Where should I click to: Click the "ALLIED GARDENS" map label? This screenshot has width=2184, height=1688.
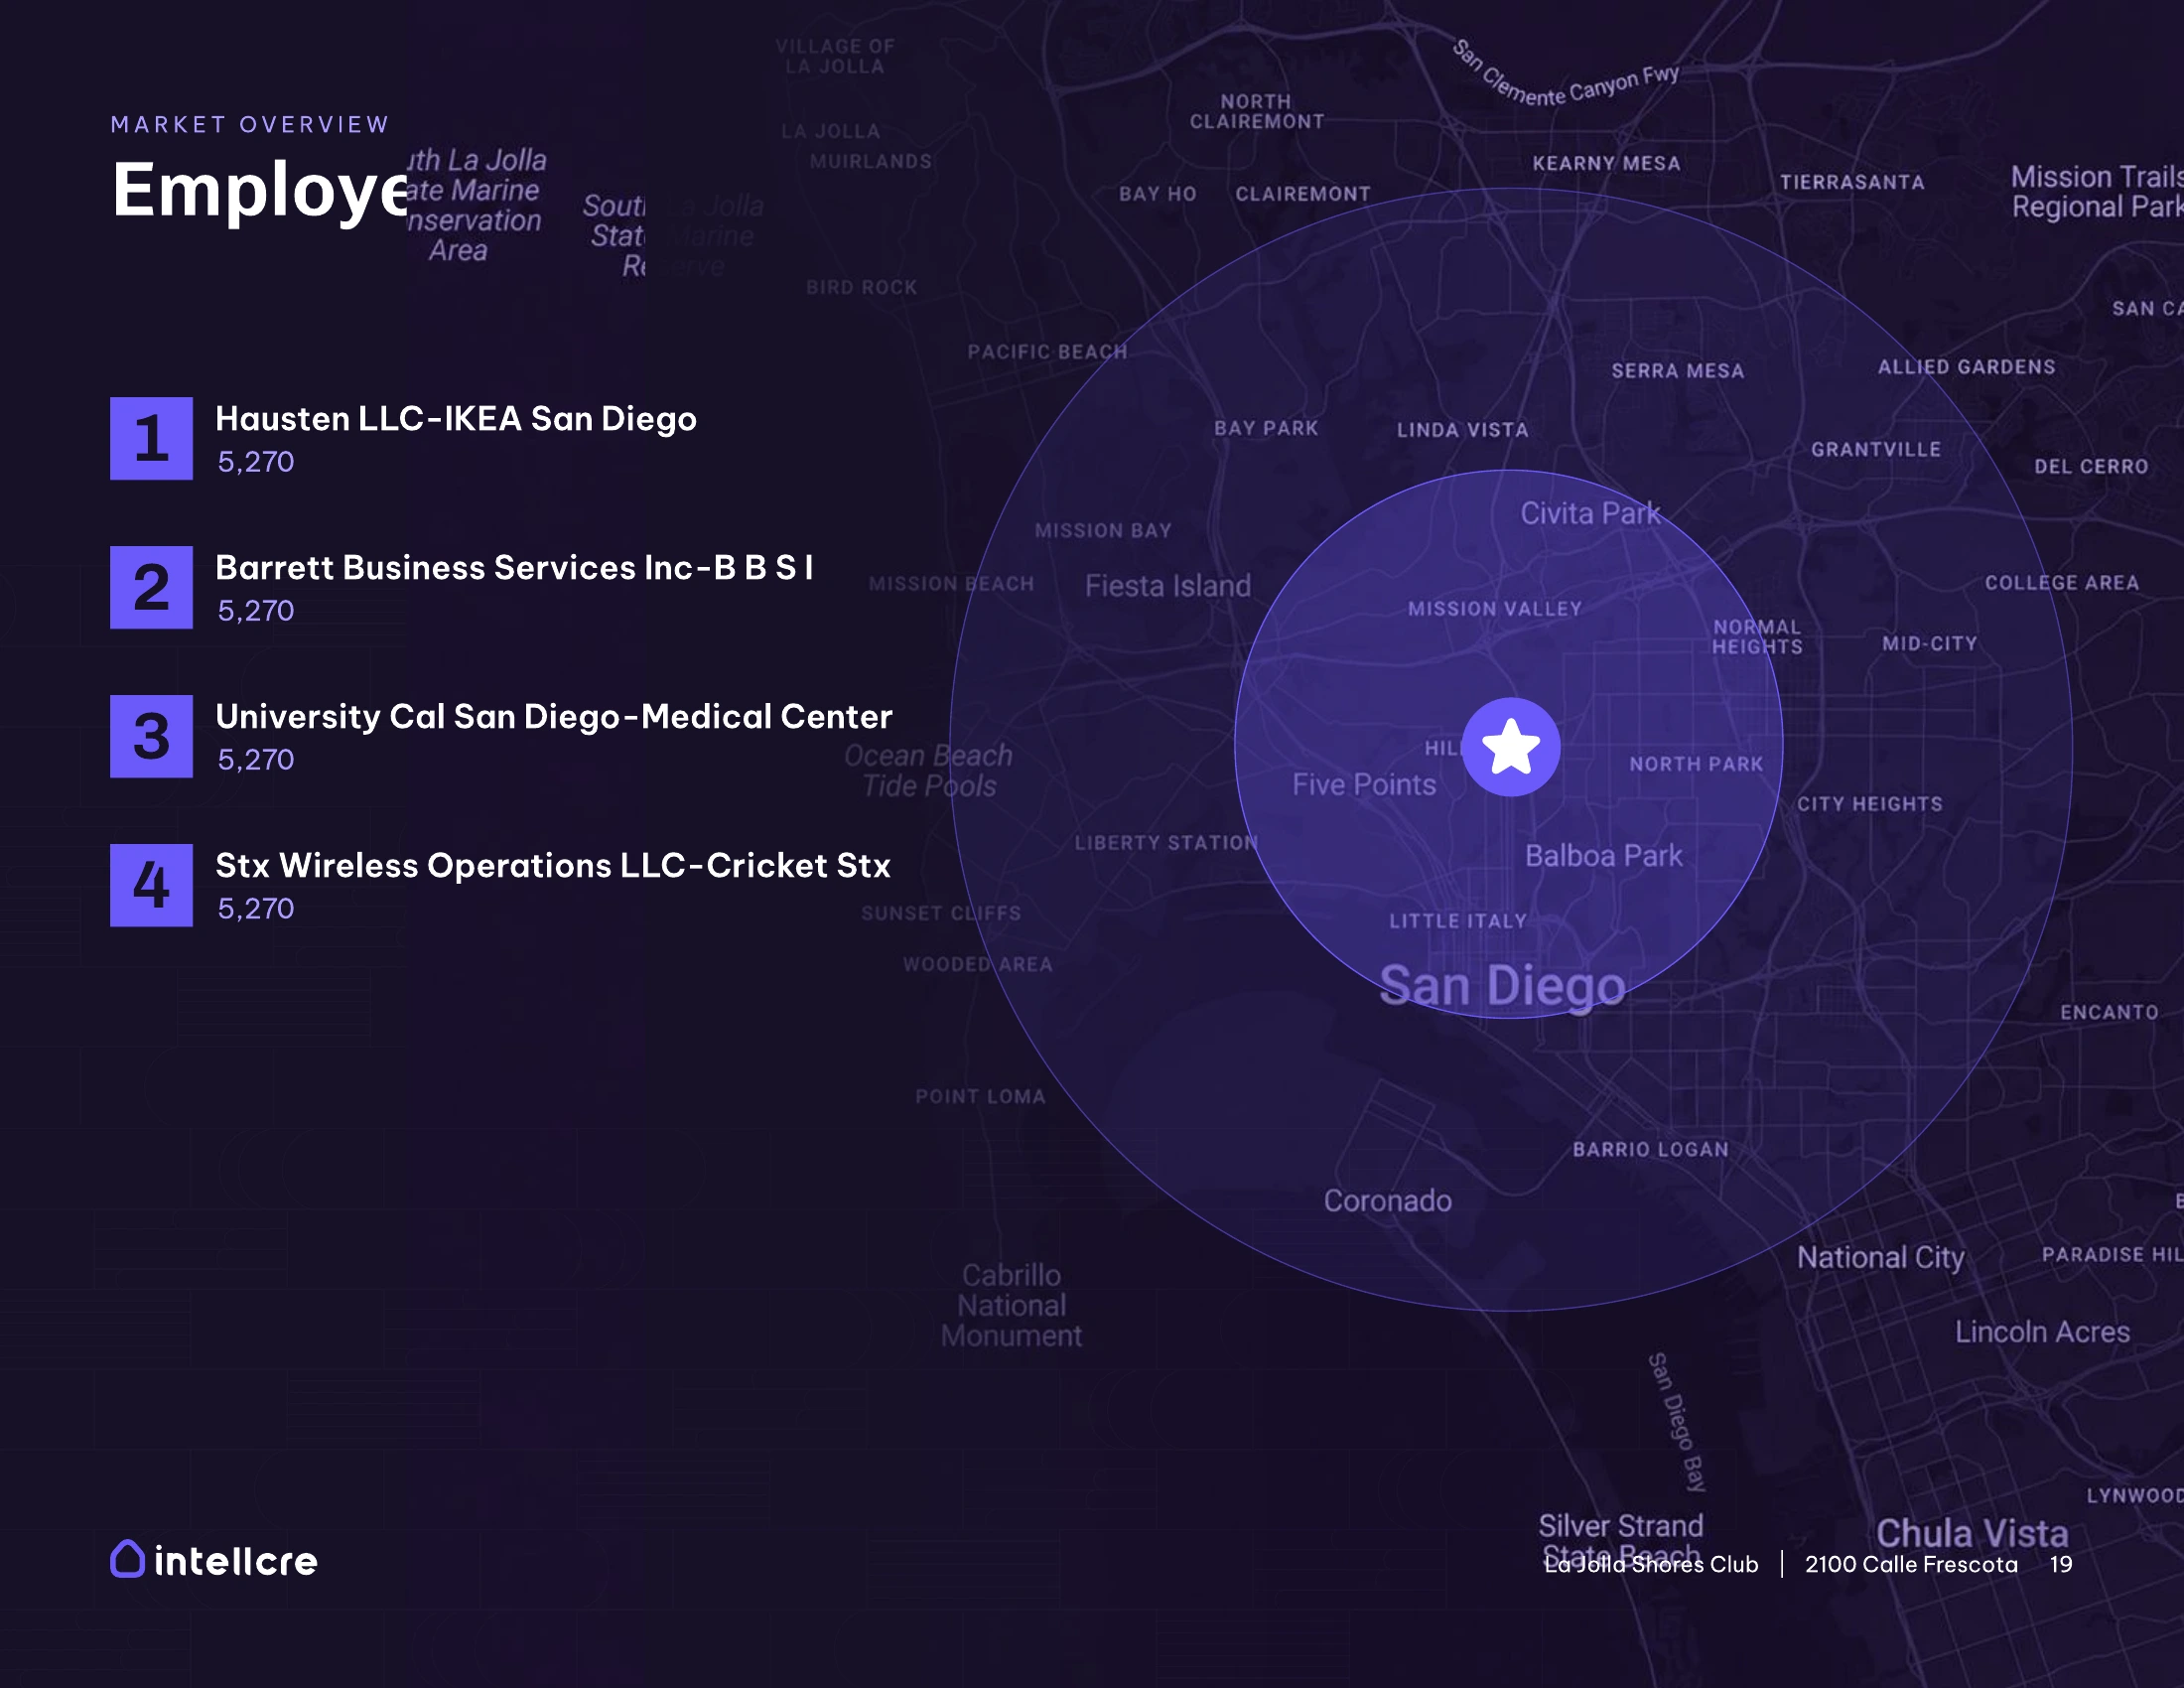(x=1966, y=367)
